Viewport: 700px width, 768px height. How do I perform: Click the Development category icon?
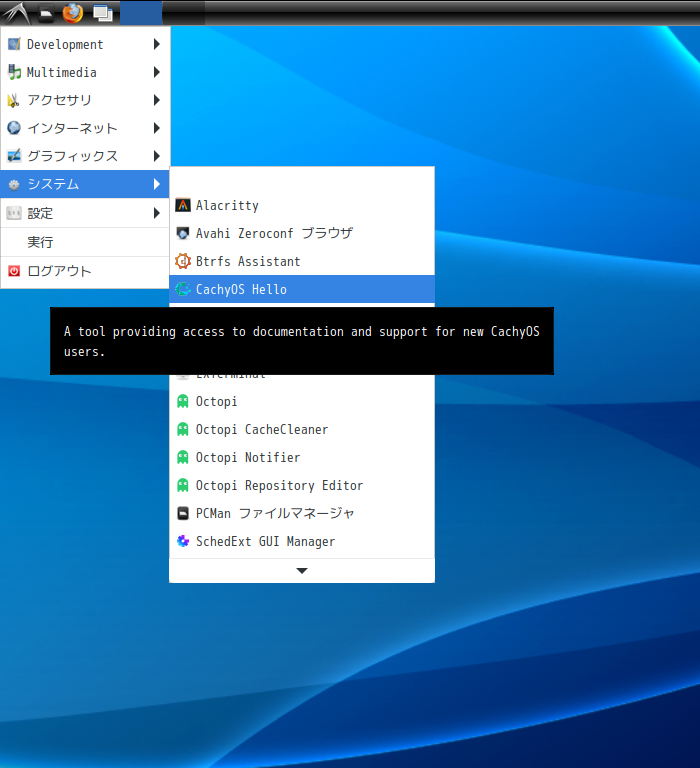[x=14, y=44]
